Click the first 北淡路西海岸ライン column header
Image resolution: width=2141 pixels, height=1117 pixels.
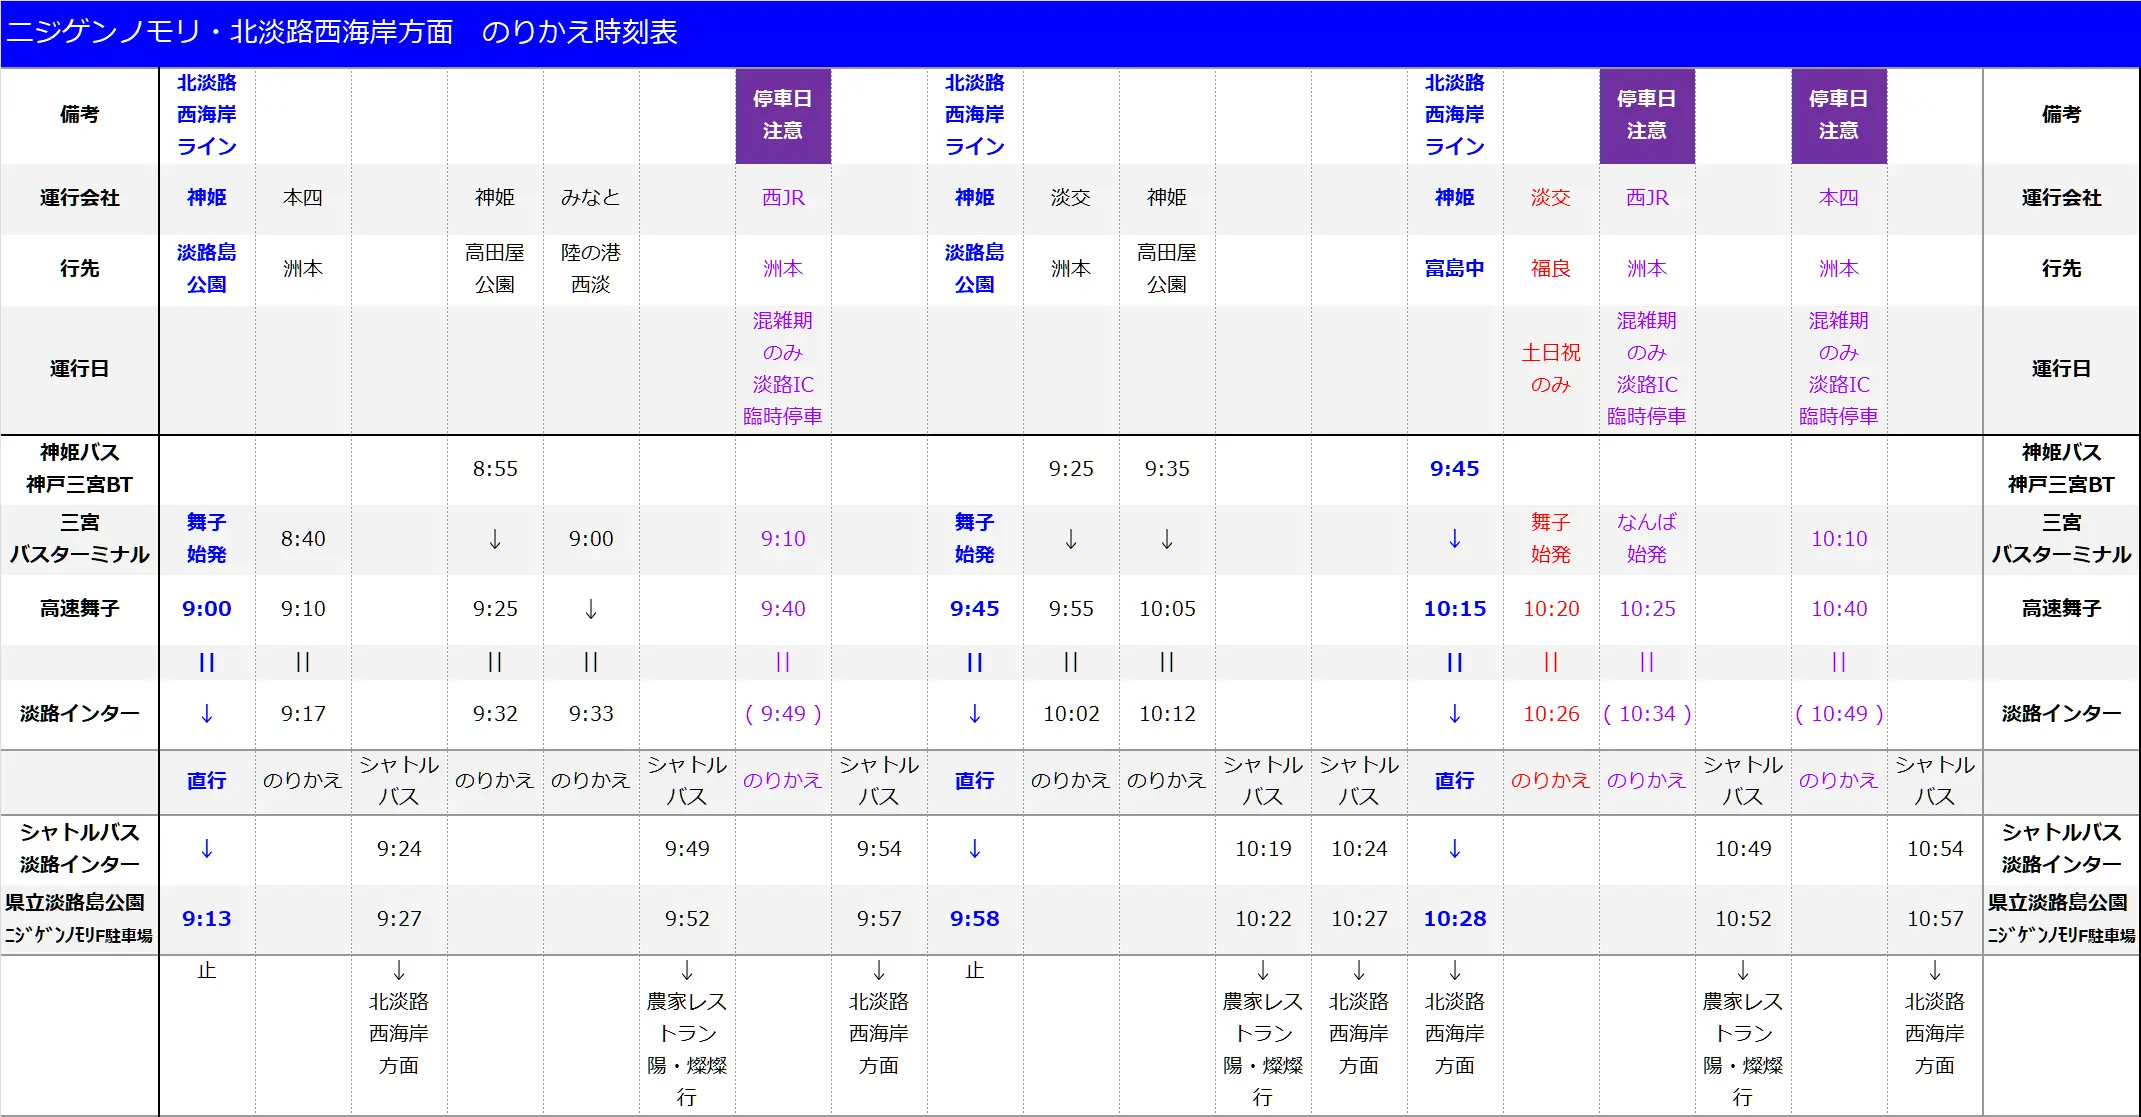point(207,115)
